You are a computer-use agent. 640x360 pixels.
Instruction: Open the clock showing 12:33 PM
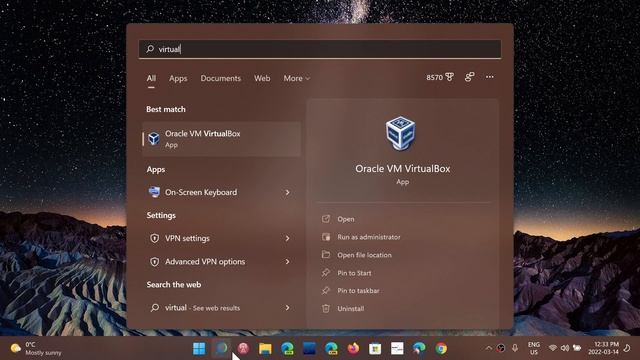(x=603, y=348)
